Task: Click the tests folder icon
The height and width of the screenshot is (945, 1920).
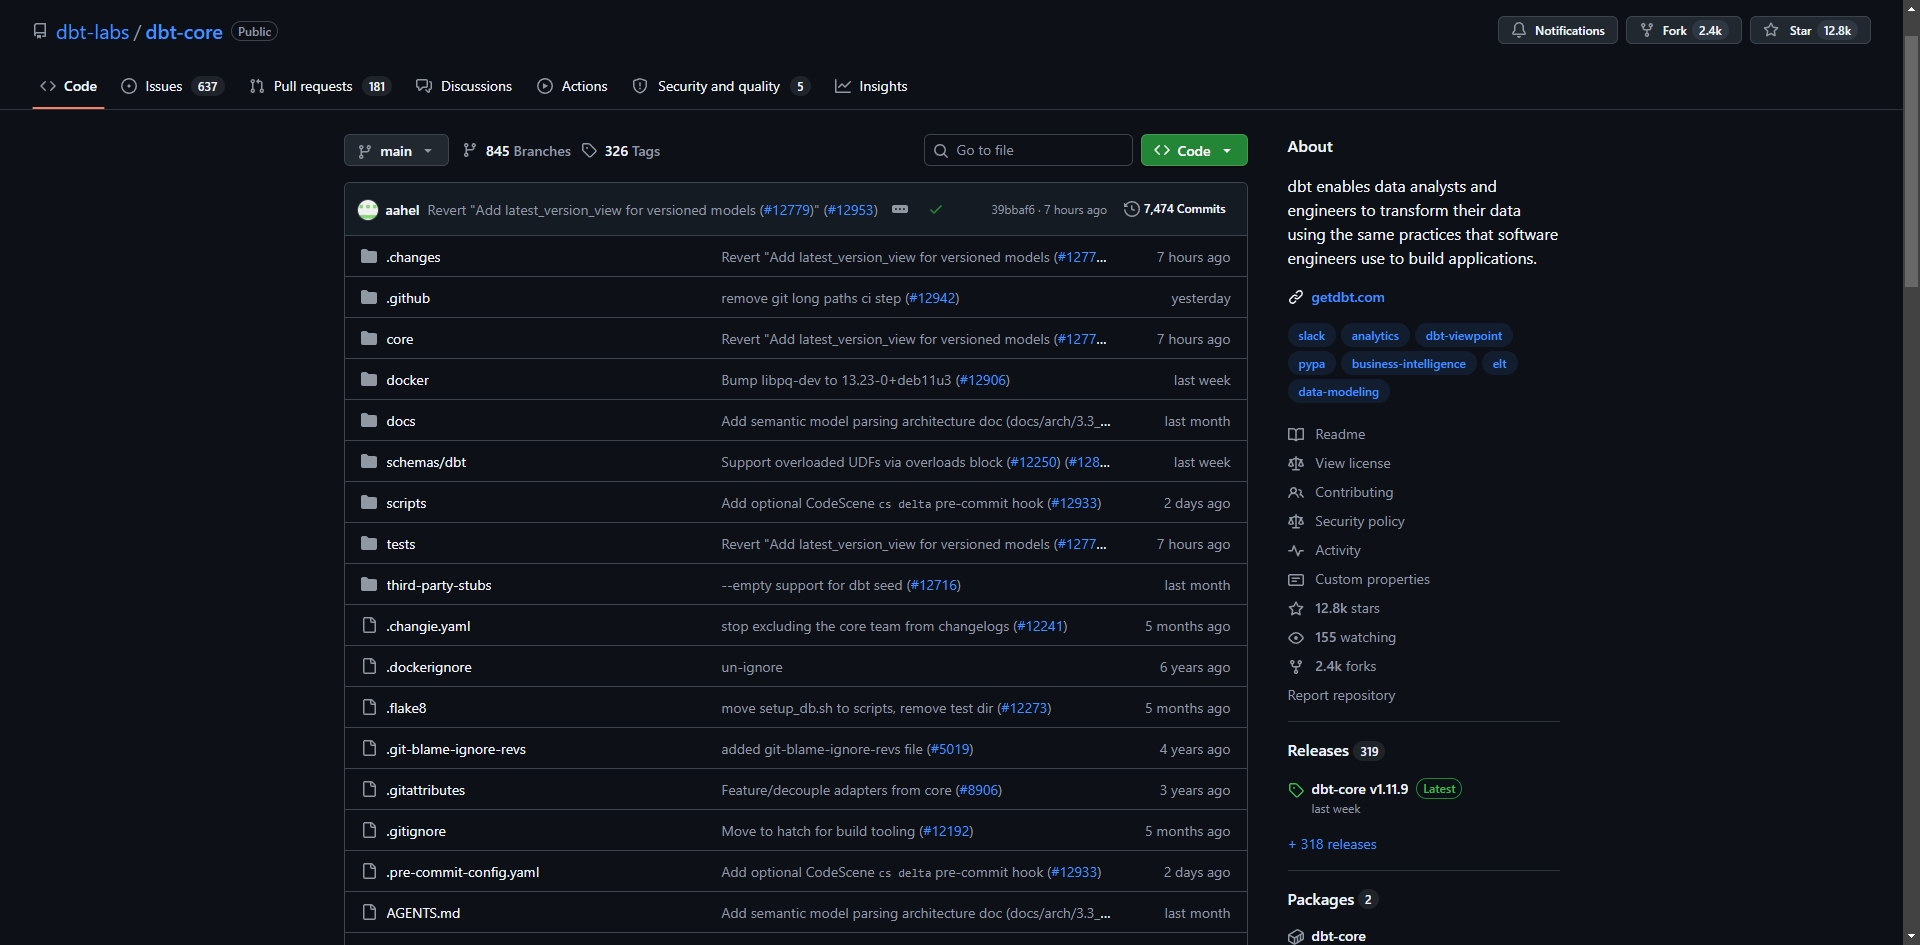Action: (369, 543)
